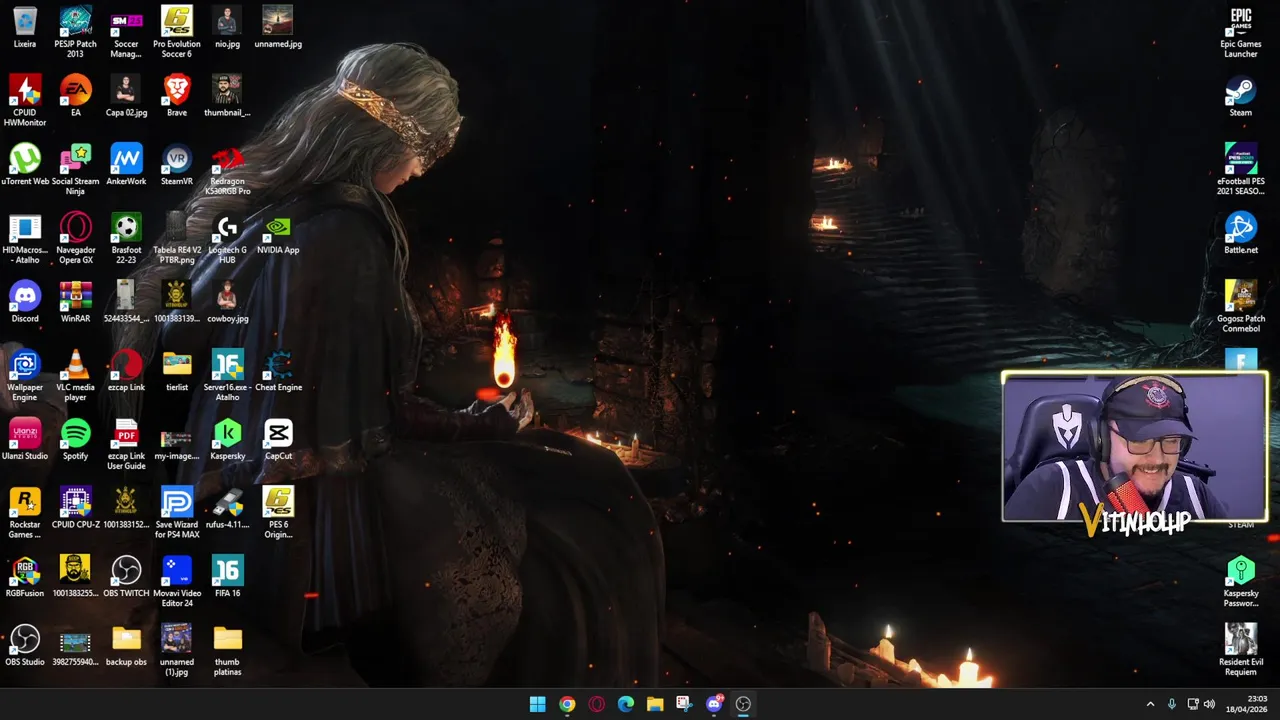Launch Social Stream Ninja shortcut

(75, 170)
